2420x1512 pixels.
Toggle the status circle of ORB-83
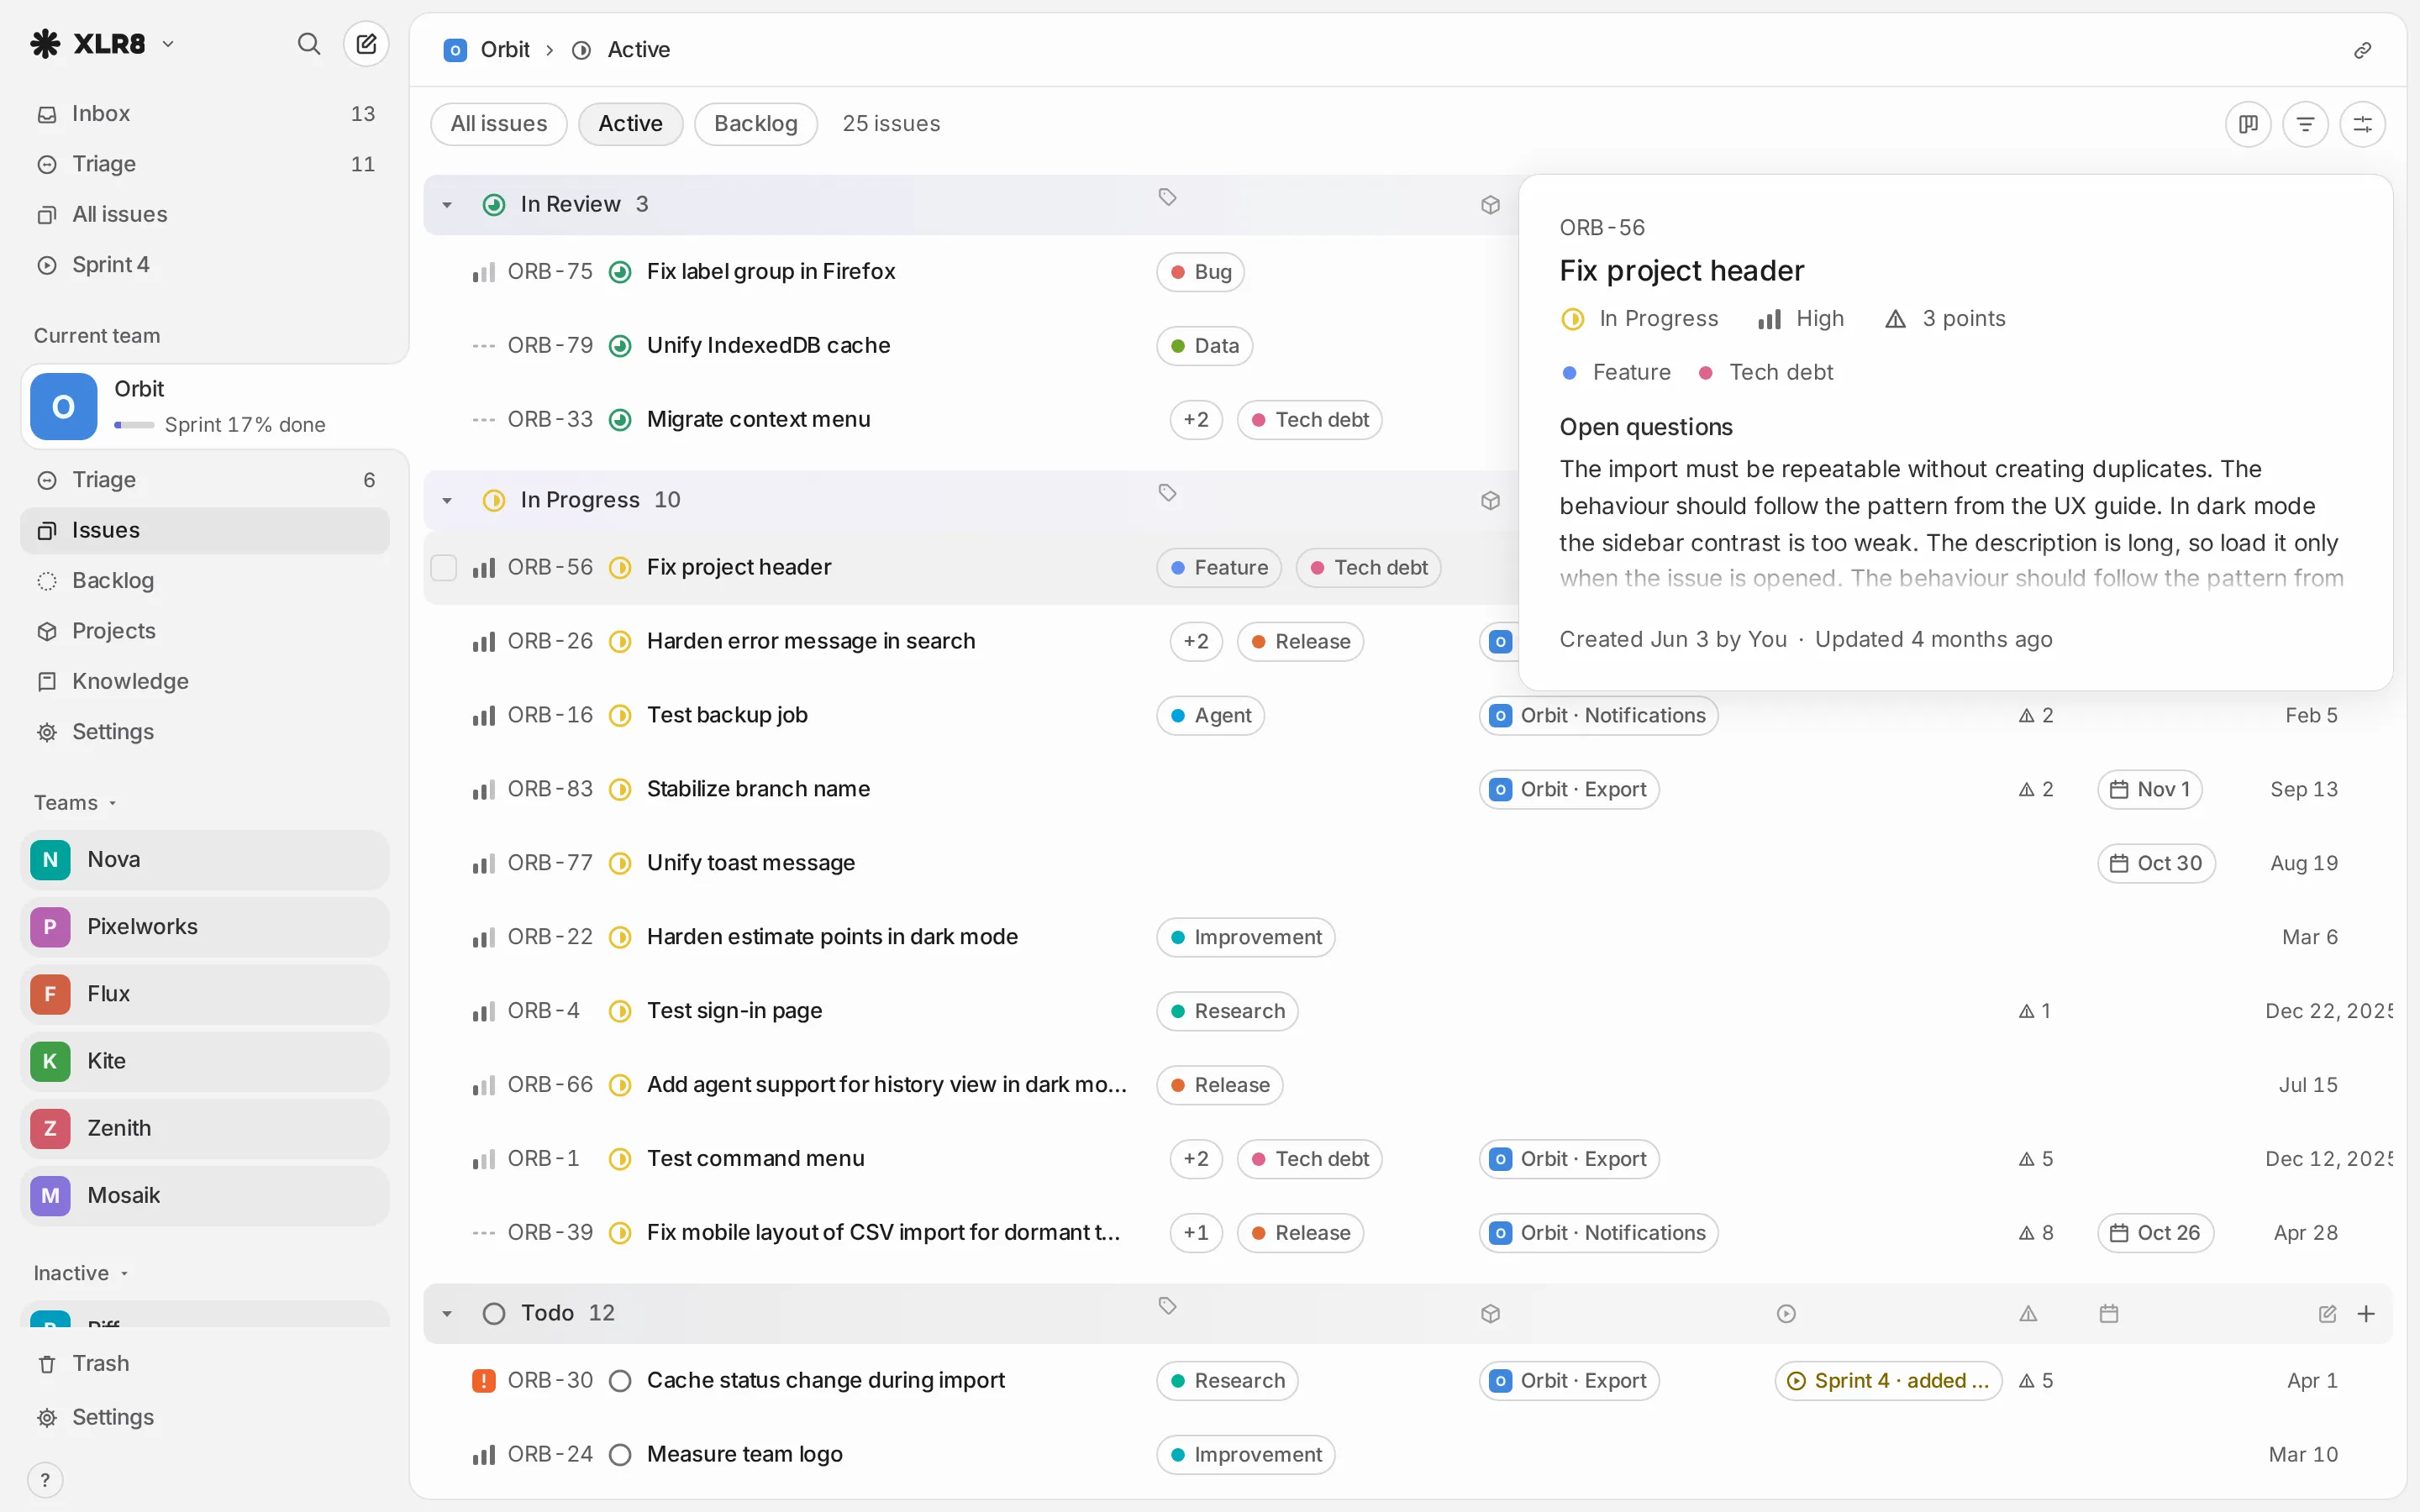[620, 789]
